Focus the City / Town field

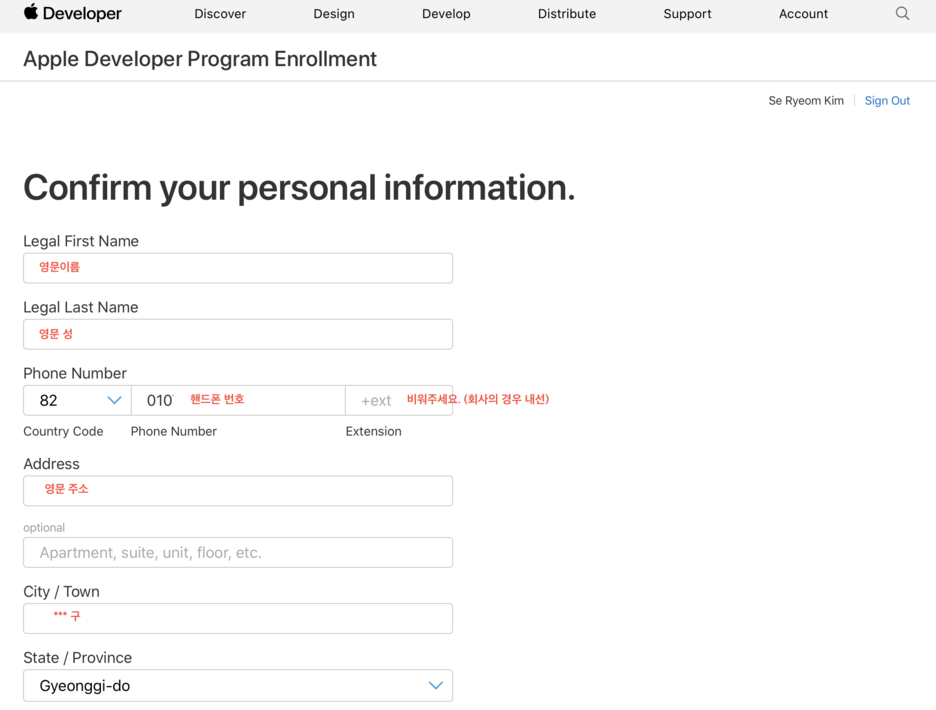pyautogui.click(x=238, y=619)
